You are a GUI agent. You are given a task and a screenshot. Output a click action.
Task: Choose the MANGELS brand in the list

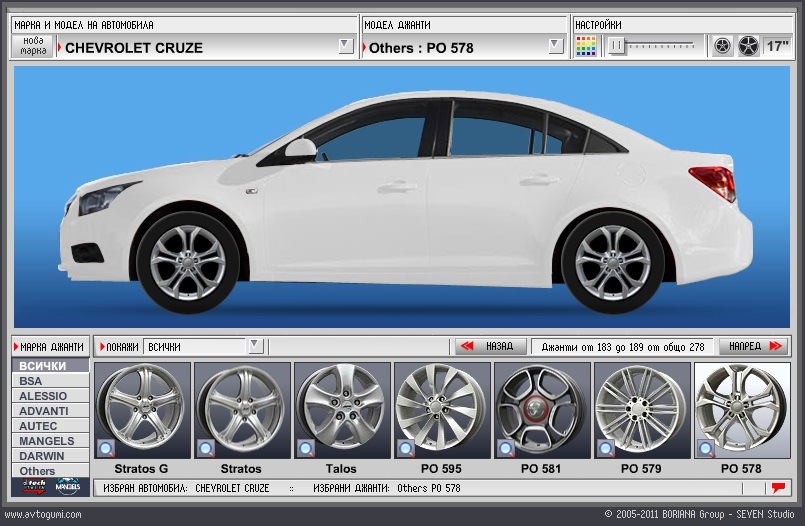50,441
